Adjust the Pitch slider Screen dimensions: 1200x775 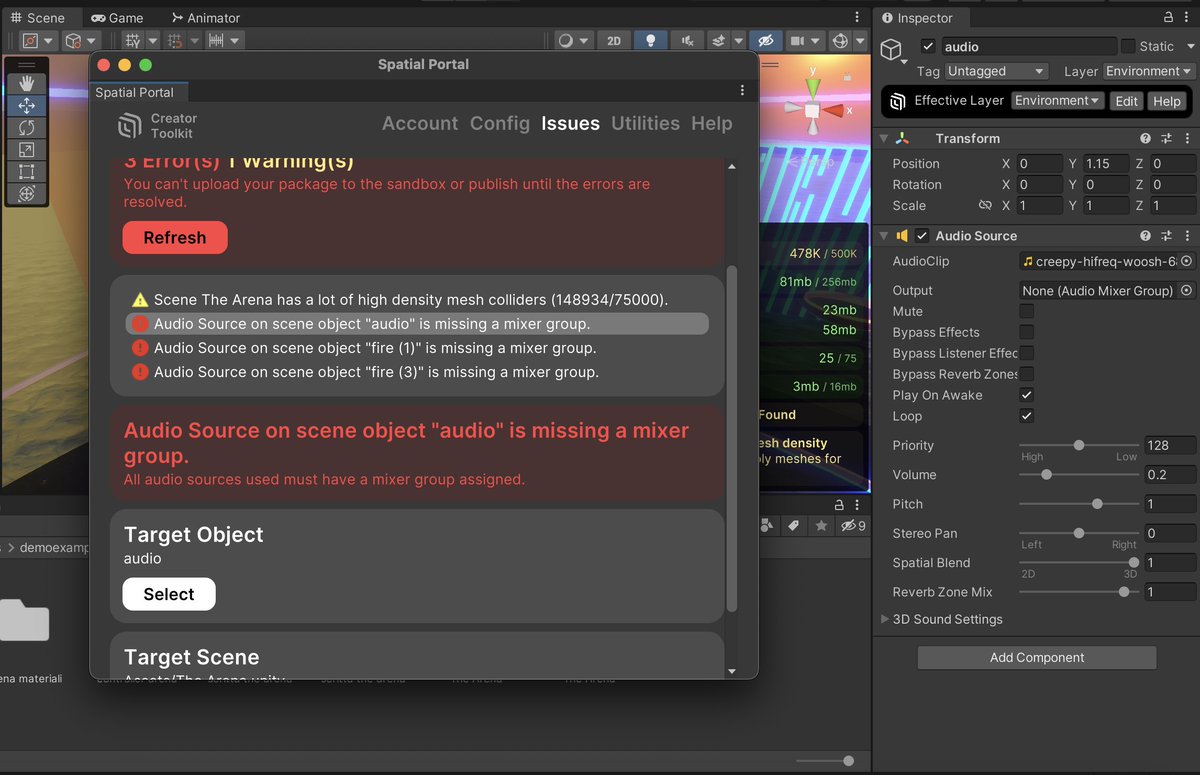click(1079, 504)
